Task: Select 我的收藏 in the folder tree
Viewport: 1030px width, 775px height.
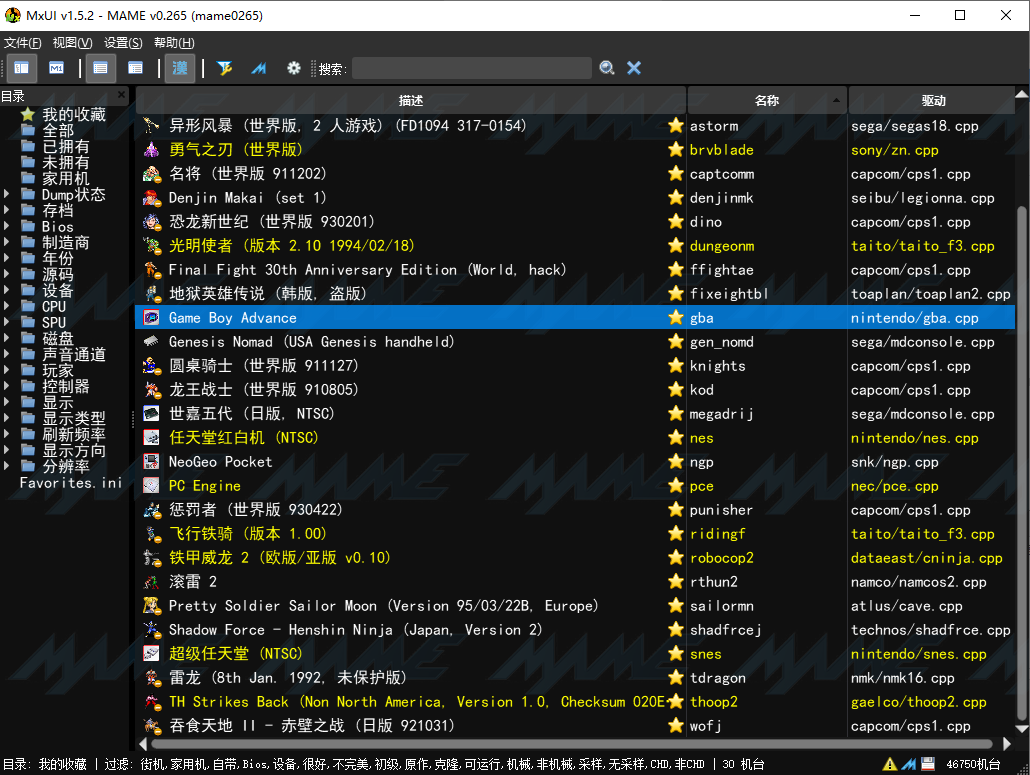Action: click(74, 115)
